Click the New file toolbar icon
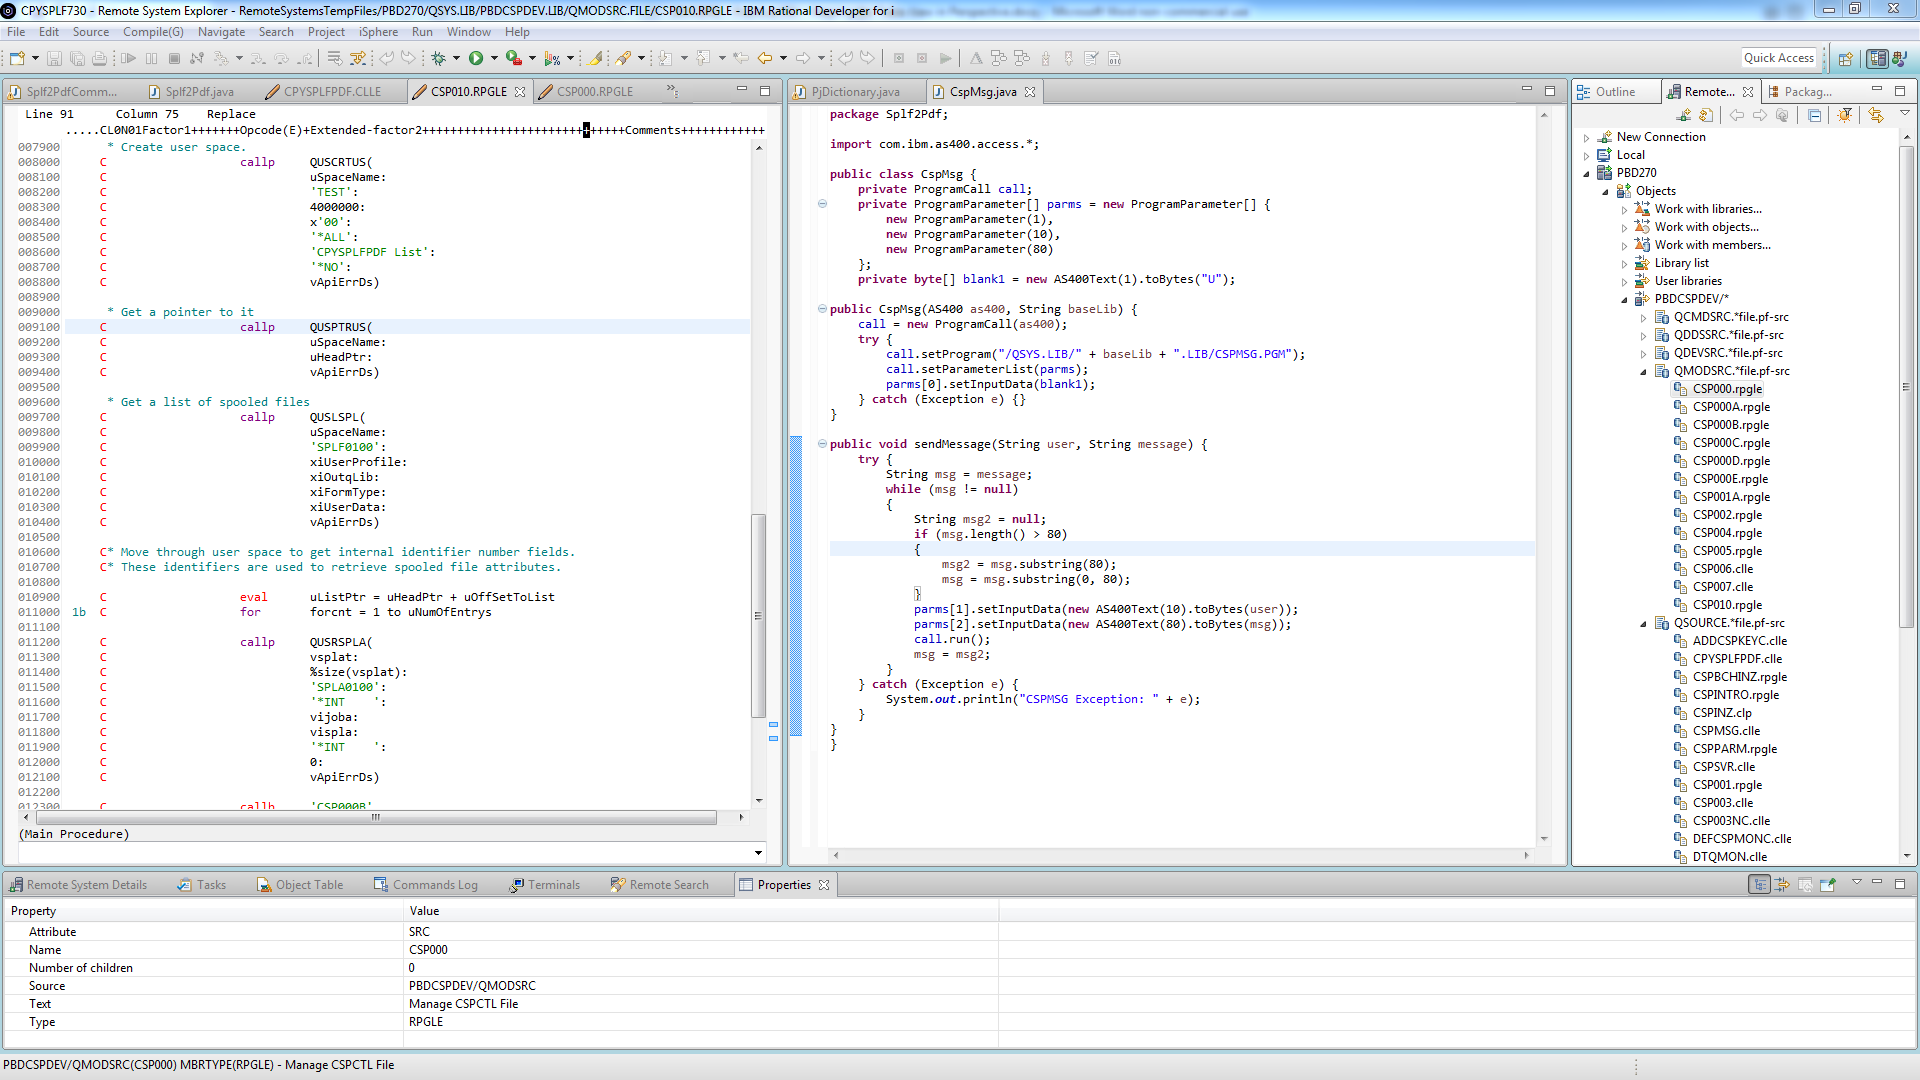The width and height of the screenshot is (1920, 1080). (x=17, y=58)
